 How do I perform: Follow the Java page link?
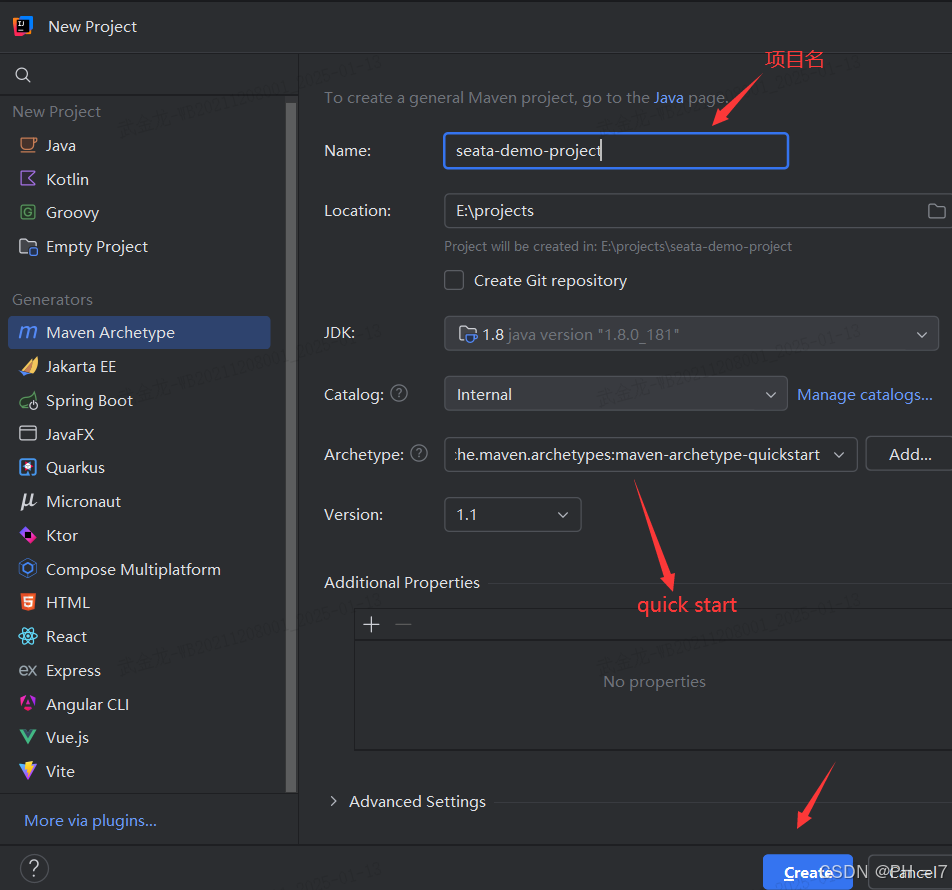click(x=668, y=98)
